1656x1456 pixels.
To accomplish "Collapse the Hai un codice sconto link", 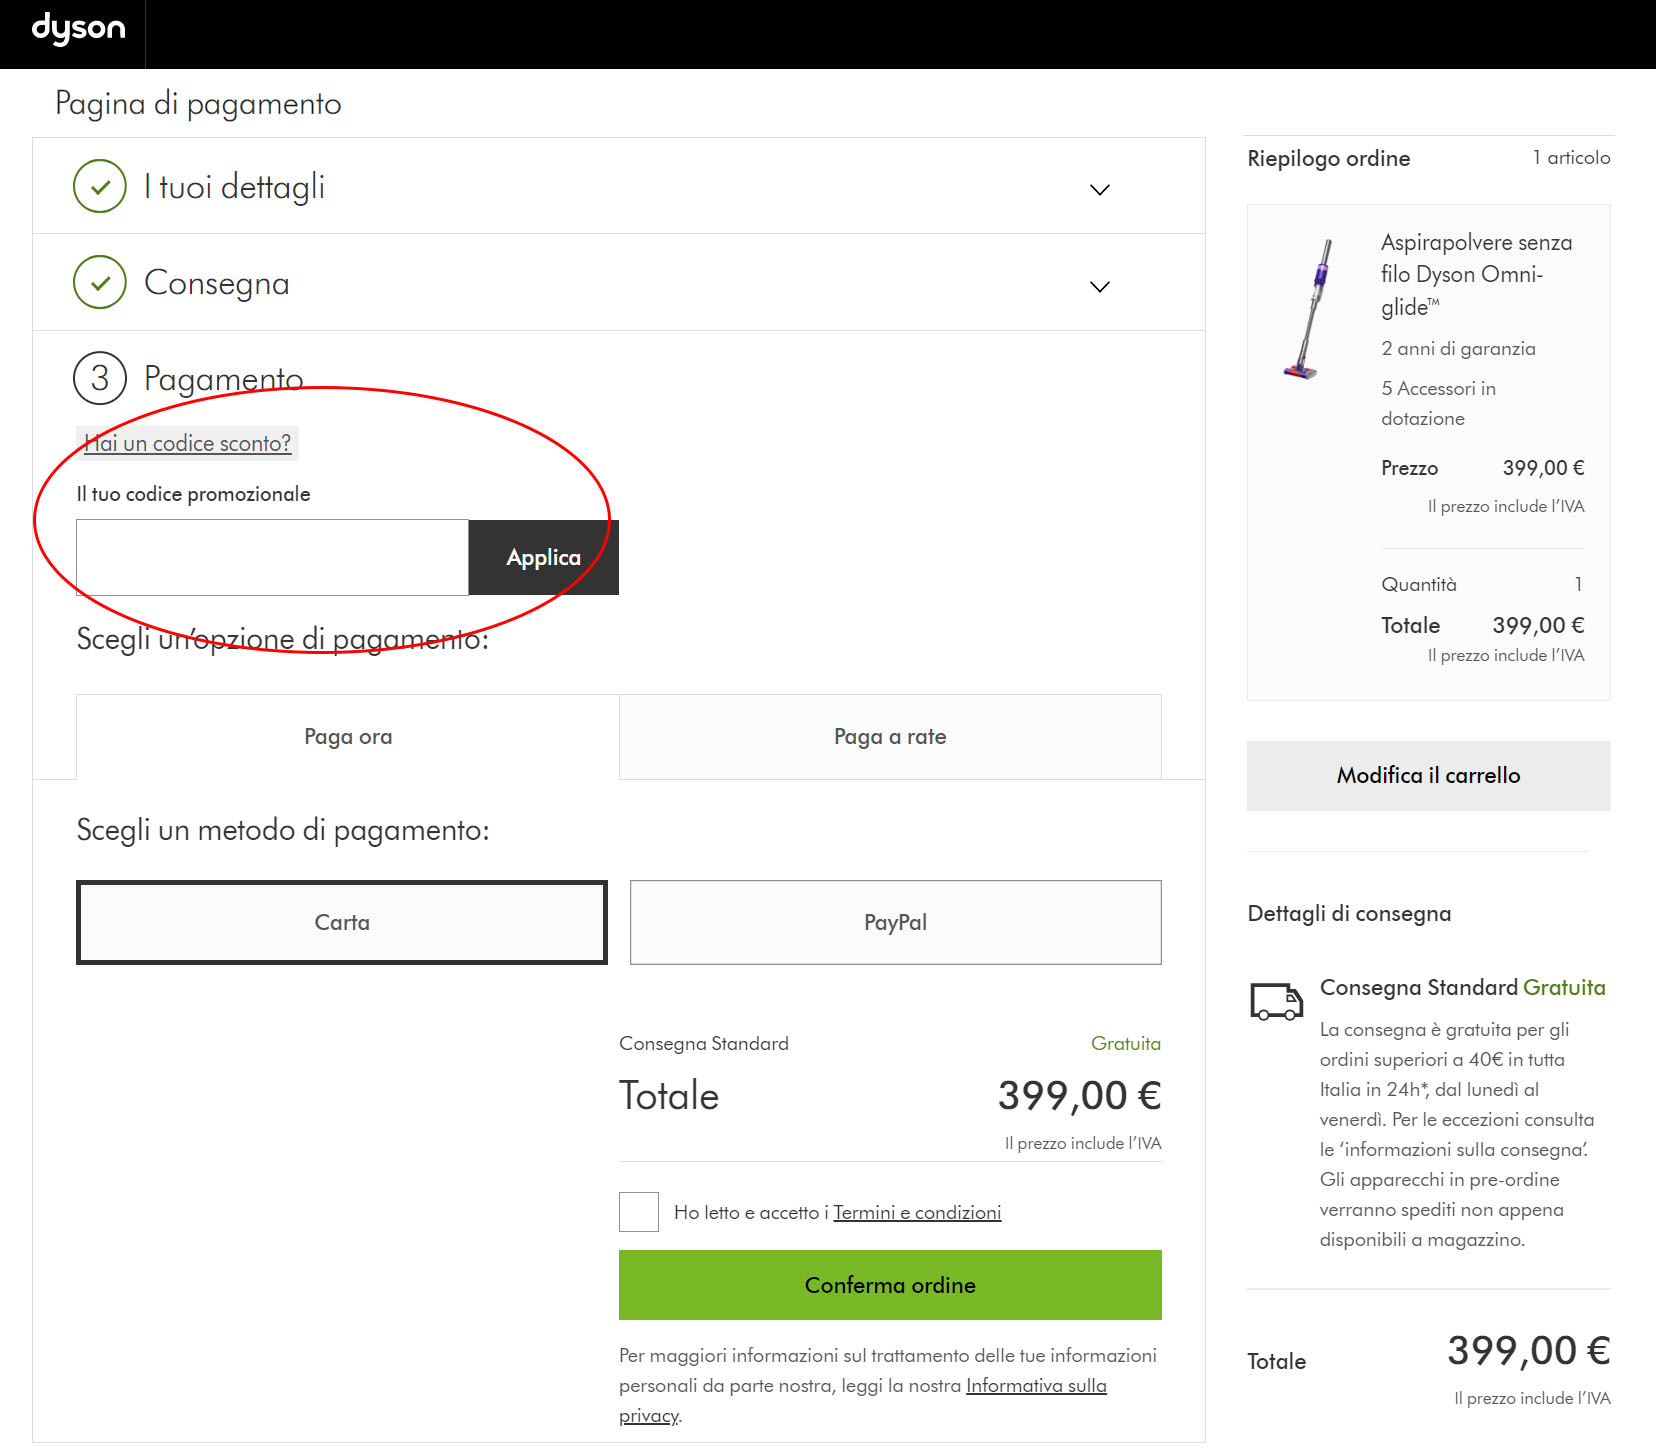I will tap(188, 443).
